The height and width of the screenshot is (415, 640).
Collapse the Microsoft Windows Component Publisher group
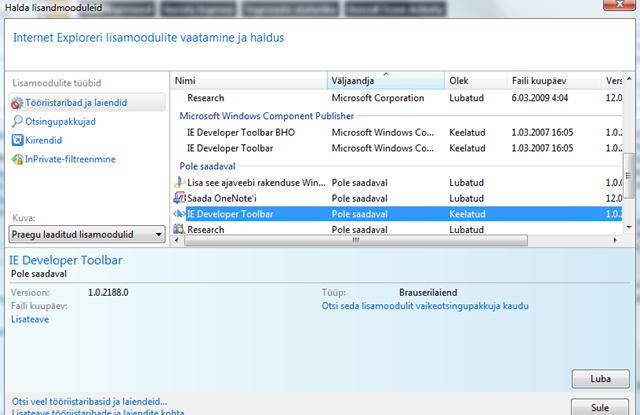pos(267,116)
